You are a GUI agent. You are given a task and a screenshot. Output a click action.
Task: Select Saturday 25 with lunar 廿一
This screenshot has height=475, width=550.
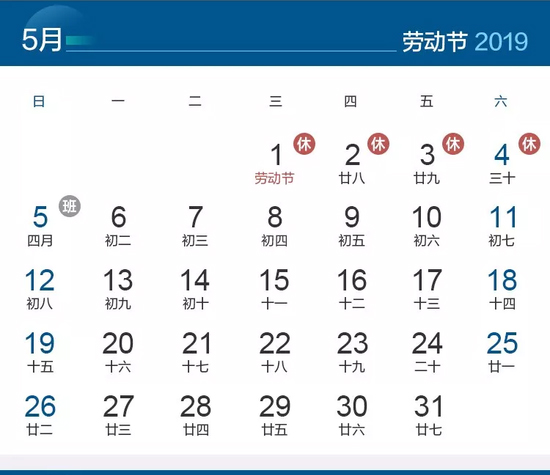(x=502, y=352)
